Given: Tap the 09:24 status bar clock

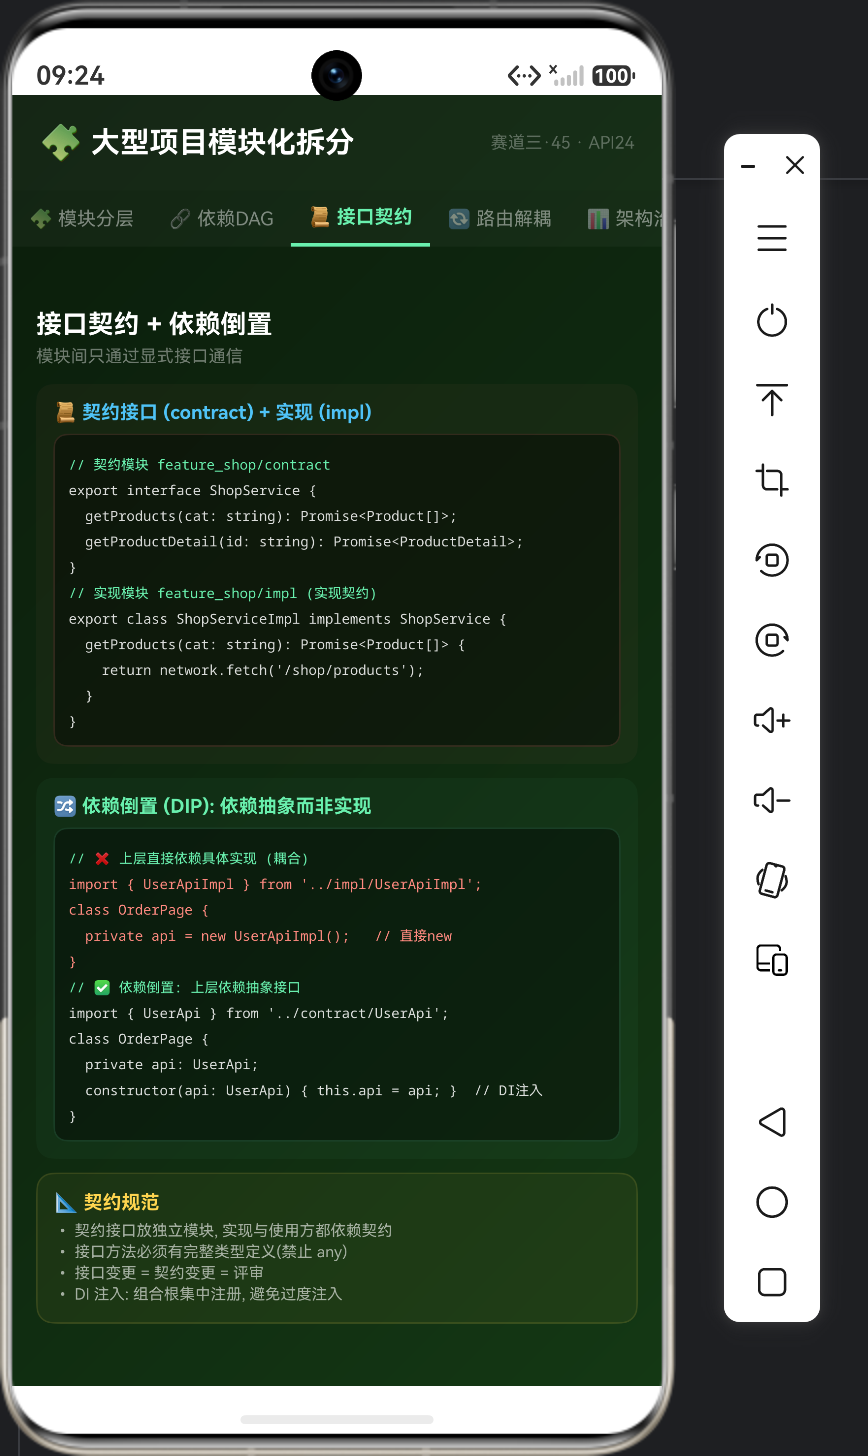Looking at the screenshot, I should 70,76.
